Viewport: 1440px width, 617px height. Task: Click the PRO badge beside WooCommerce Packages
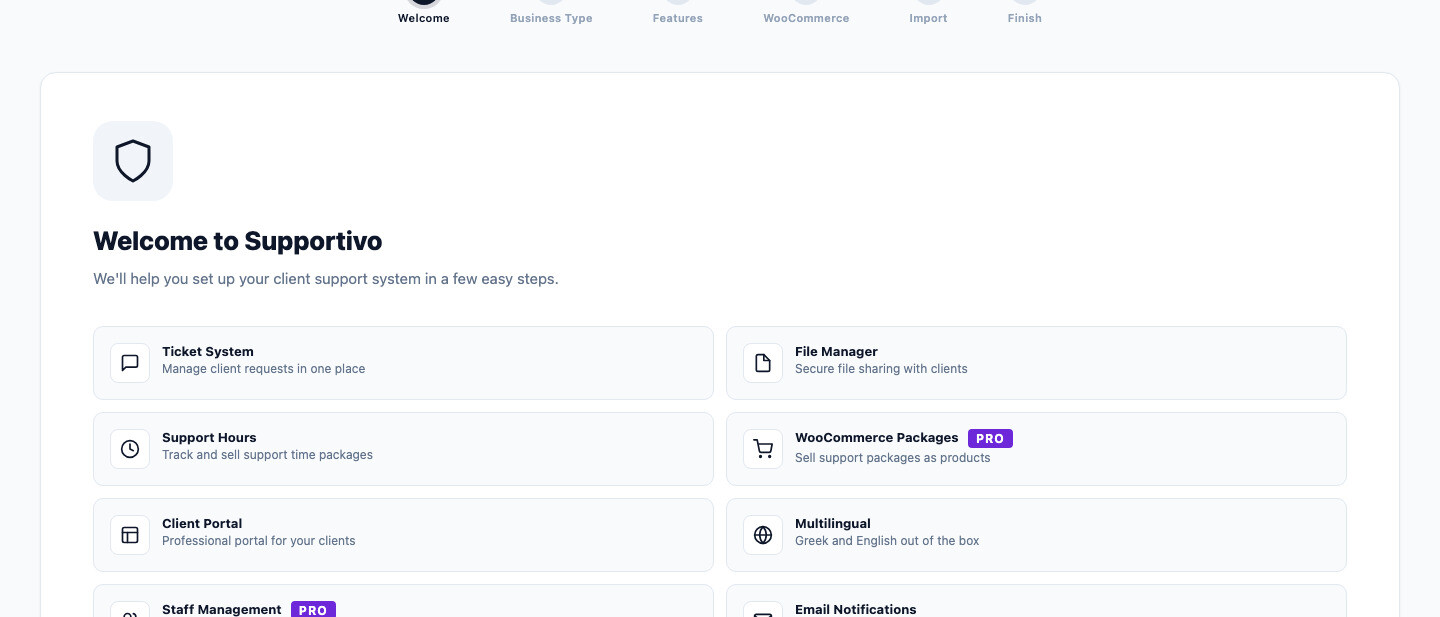[990, 438]
